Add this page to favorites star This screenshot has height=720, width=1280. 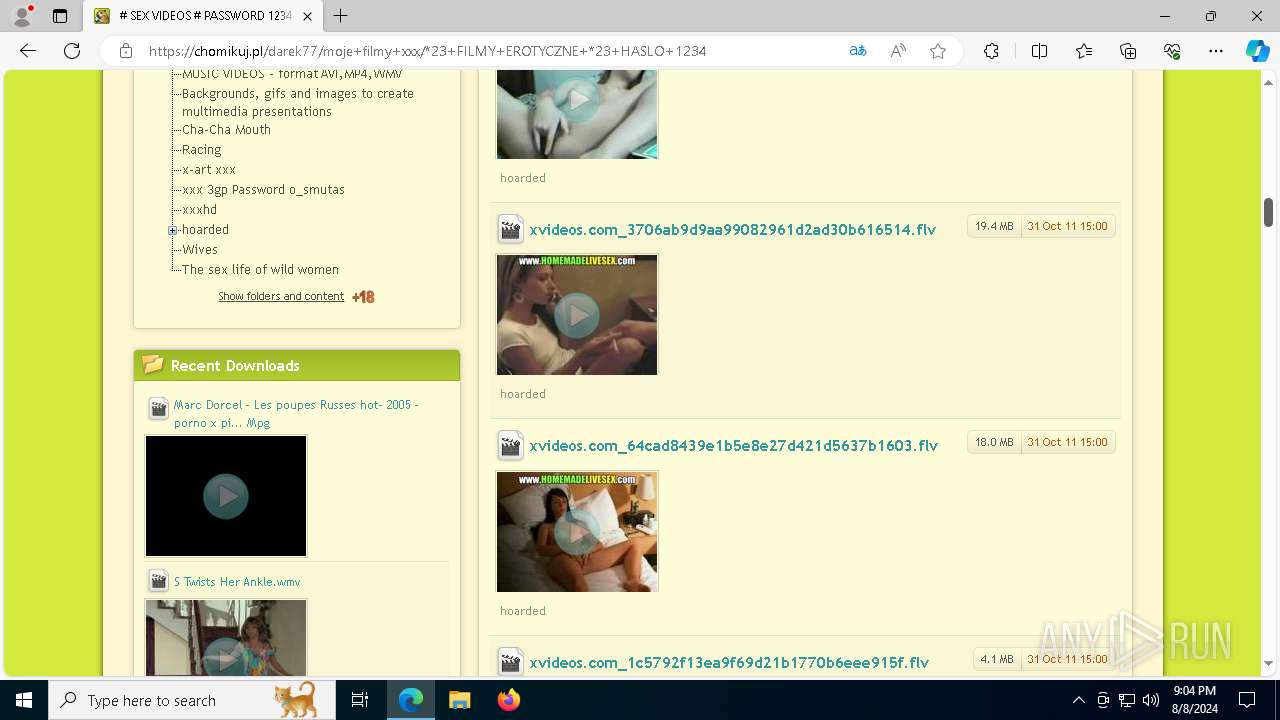pyautogui.click(x=938, y=51)
